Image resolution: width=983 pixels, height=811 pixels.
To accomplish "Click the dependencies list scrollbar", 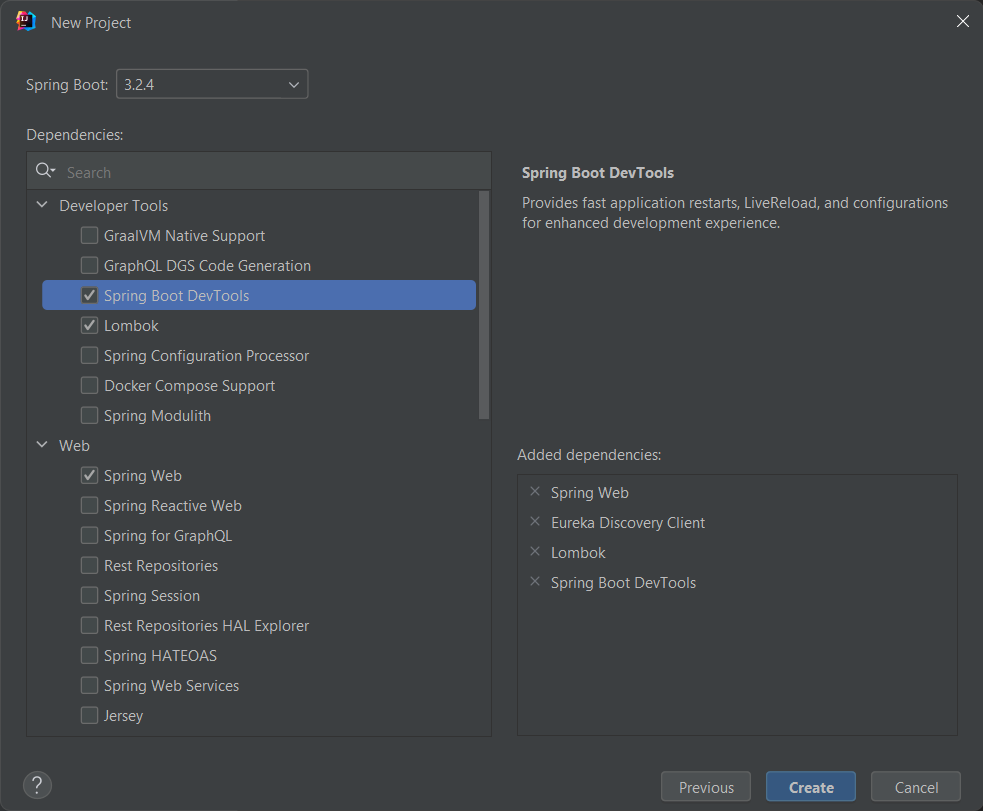I will [x=484, y=305].
